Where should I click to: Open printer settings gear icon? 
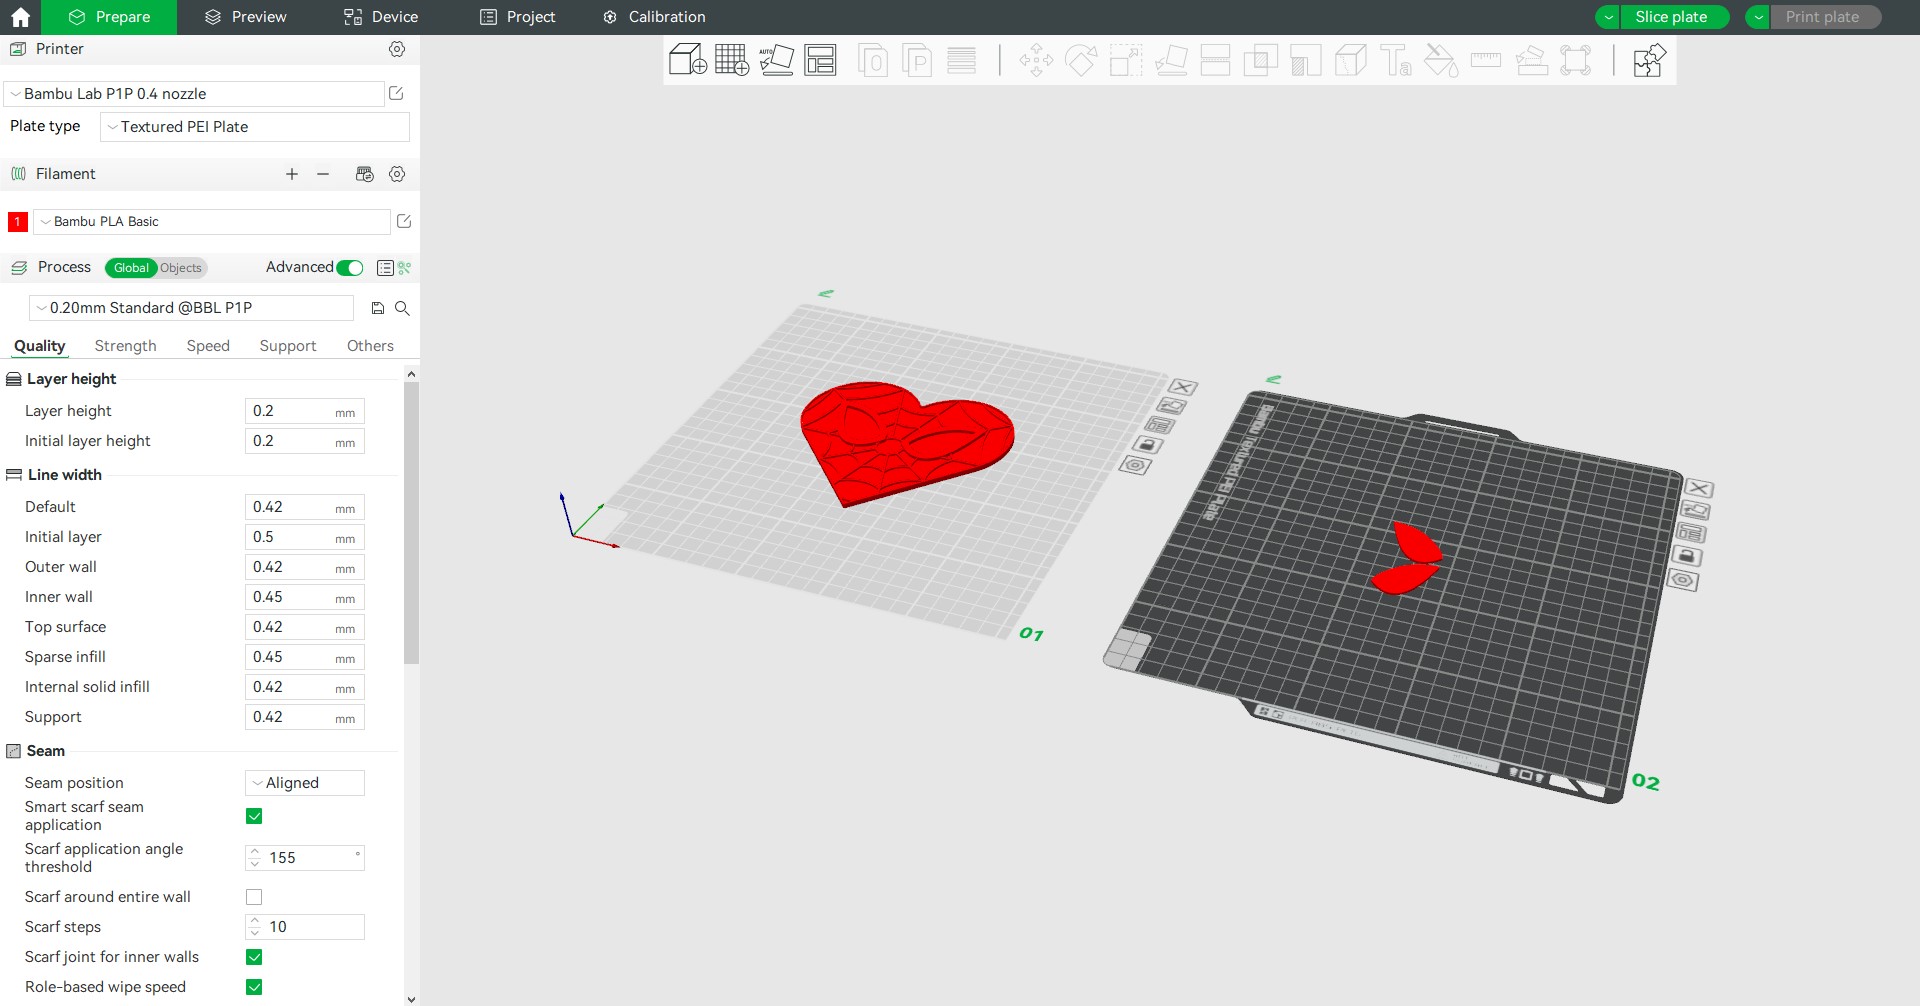pyautogui.click(x=397, y=49)
